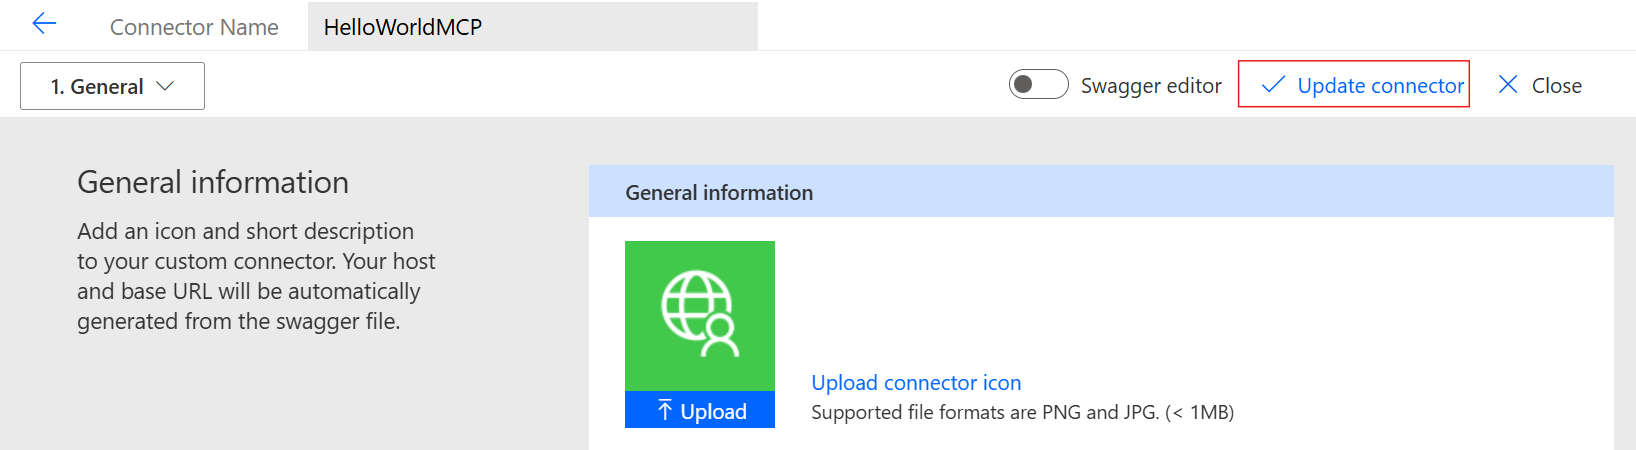
Task: Open the Upload connector icon link
Action: 916,383
